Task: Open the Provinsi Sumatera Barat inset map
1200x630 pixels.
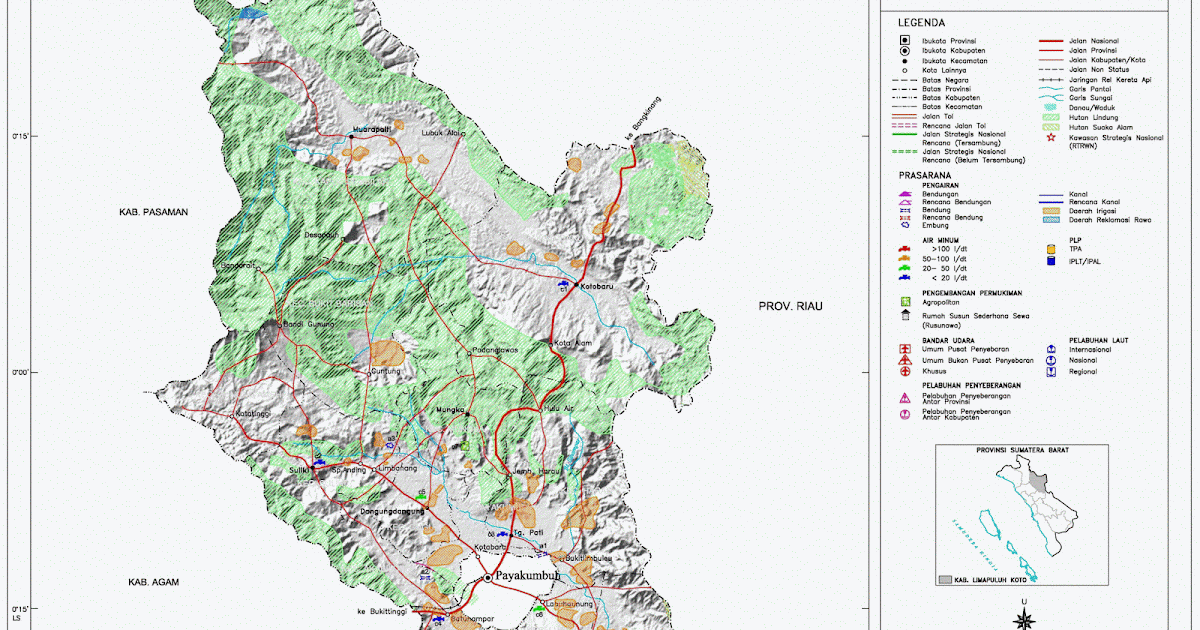Action: tap(1021, 517)
